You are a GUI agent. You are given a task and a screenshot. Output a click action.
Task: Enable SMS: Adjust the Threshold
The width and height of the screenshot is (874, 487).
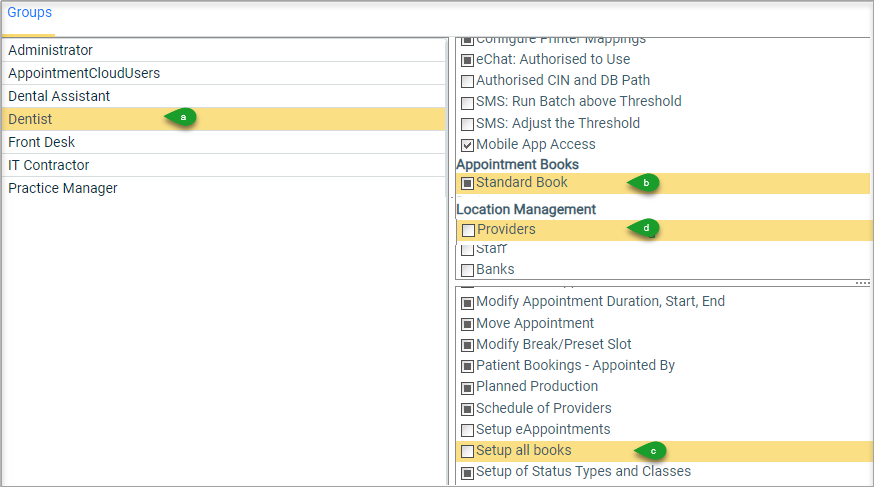[x=468, y=124]
